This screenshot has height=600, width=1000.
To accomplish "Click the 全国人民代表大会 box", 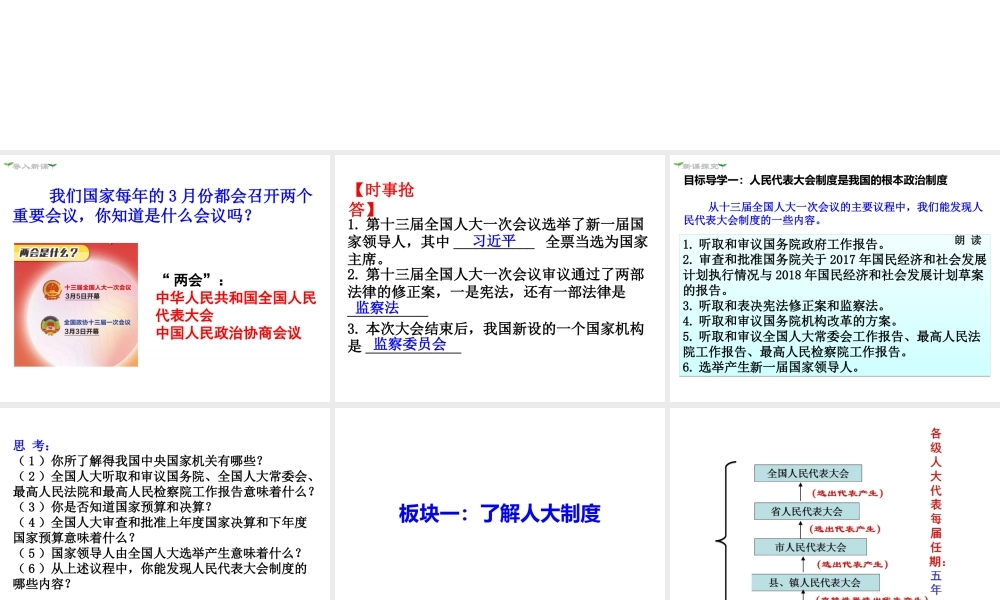I will point(807,473).
